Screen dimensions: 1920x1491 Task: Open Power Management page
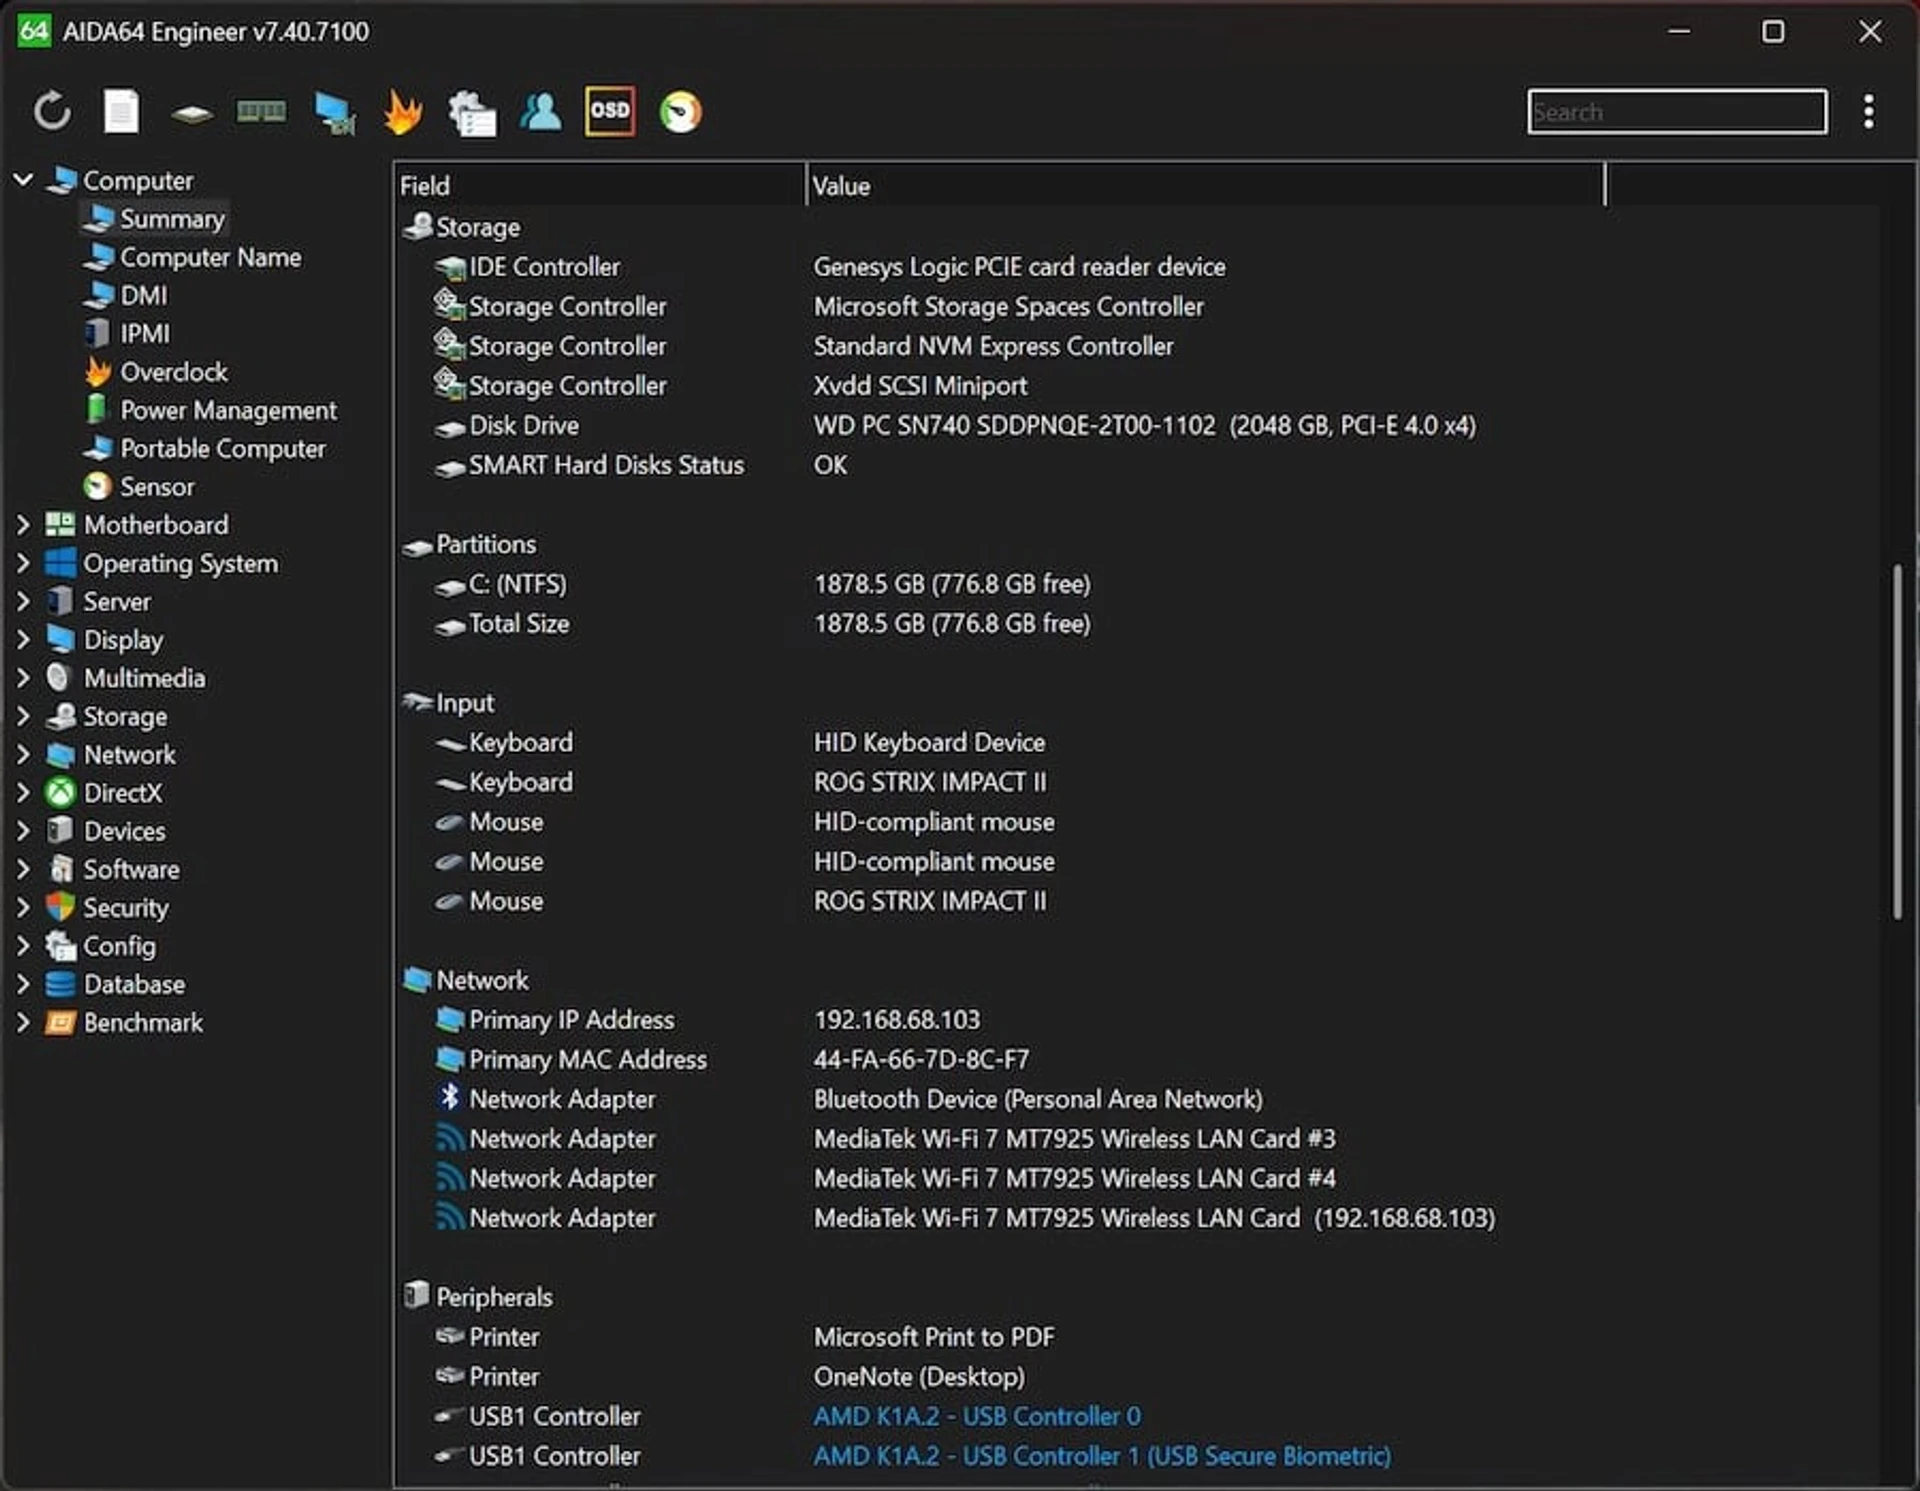228,410
